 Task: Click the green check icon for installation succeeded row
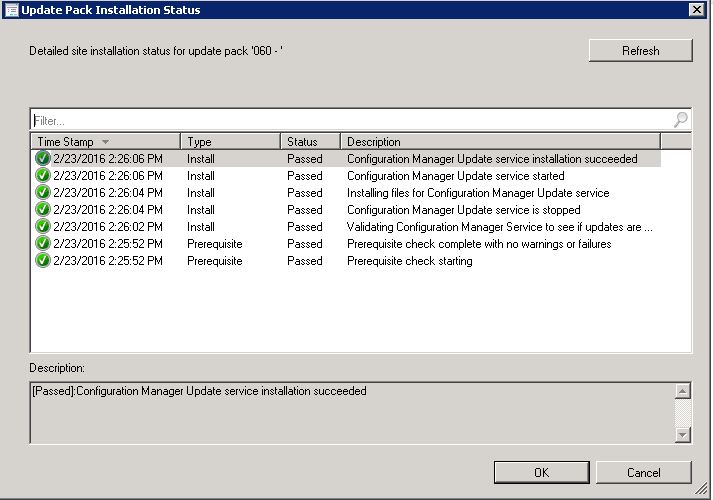pyautogui.click(x=42, y=159)
